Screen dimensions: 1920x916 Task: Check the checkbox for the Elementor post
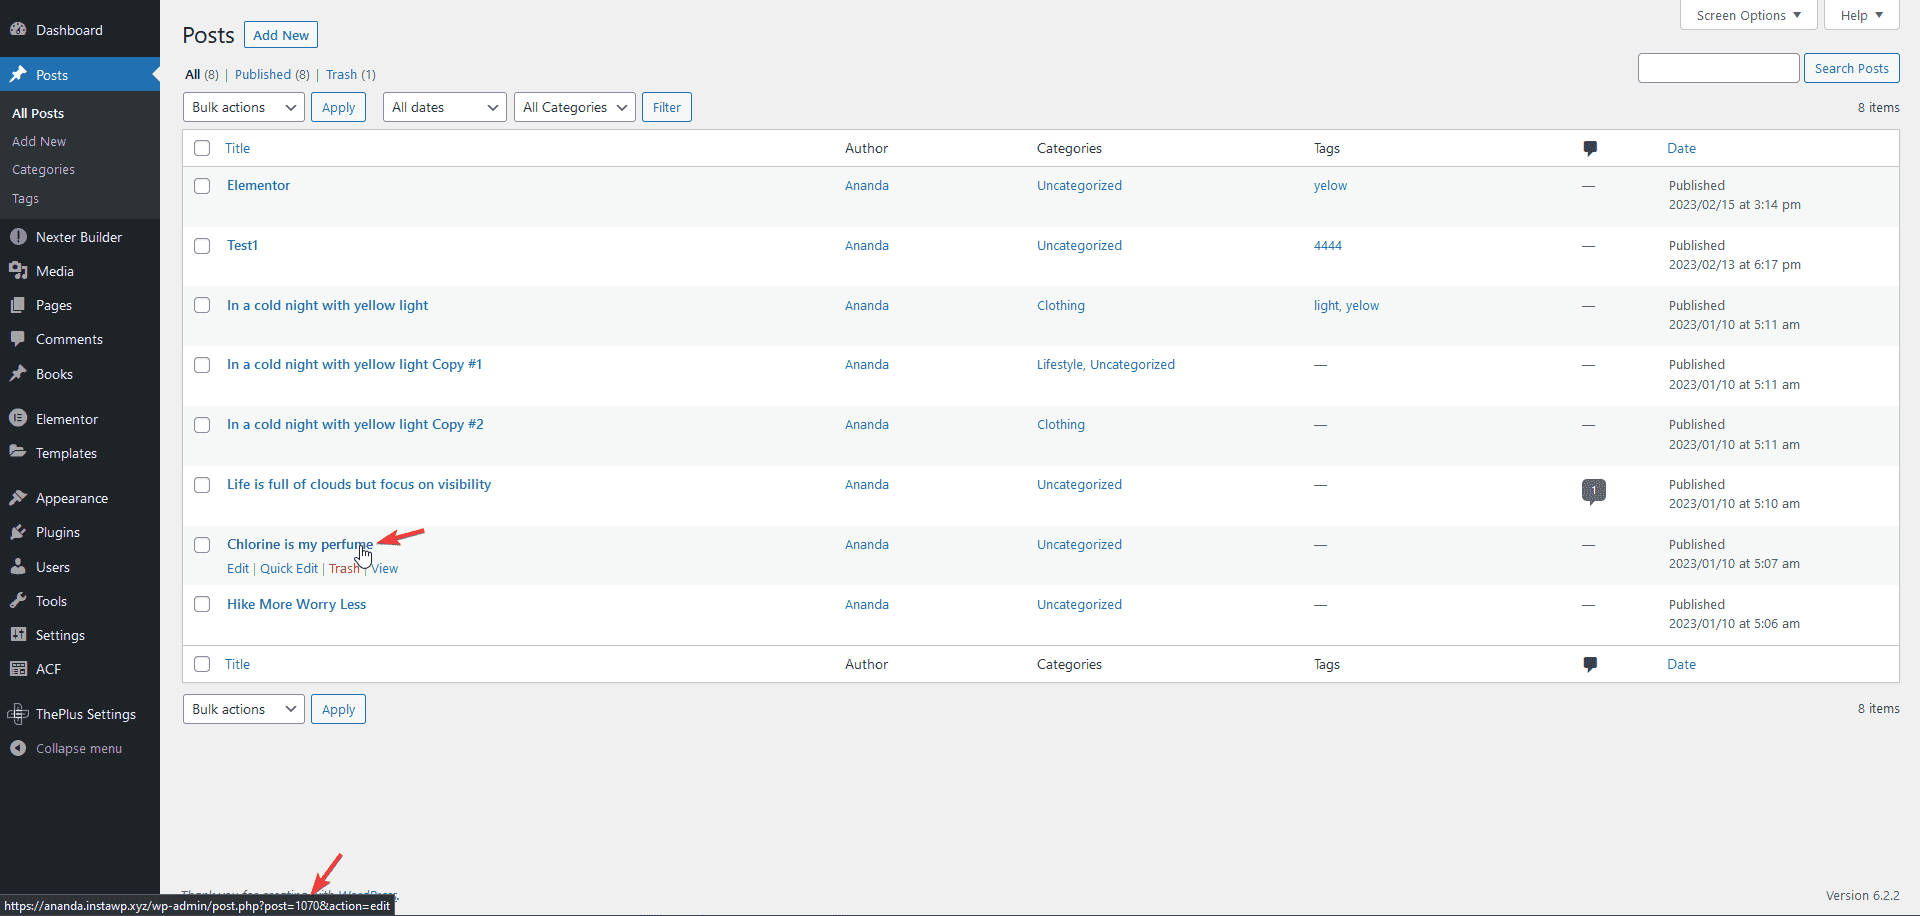pos(201,186)
